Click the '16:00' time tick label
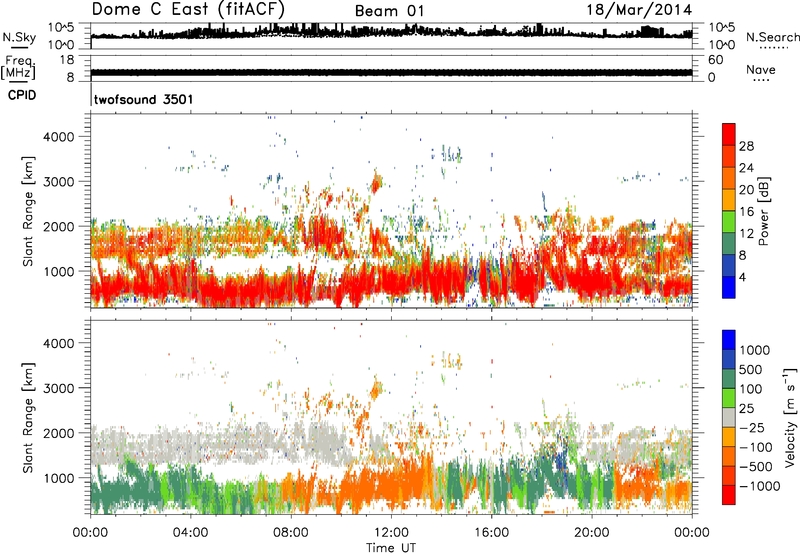The width and height of the screenshot is (800, 554). click(491, 533)
